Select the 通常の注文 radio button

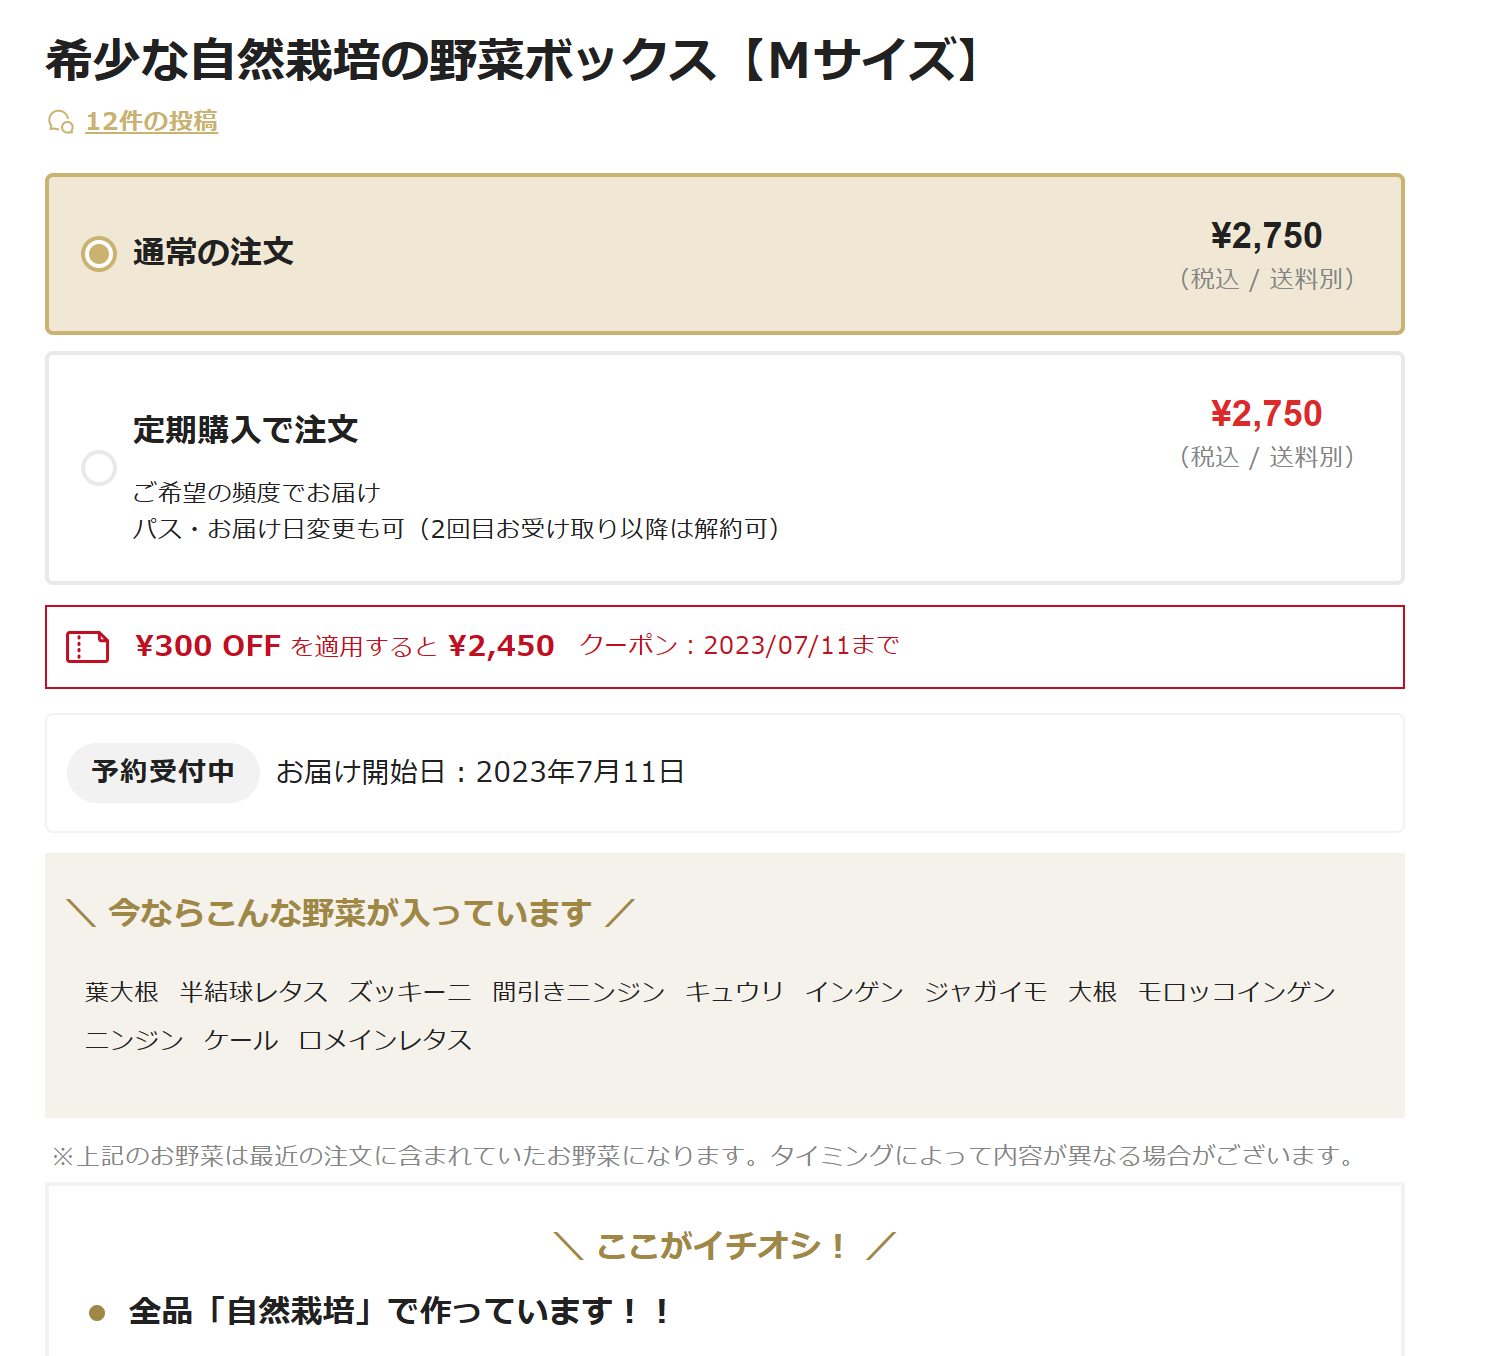tap(99, 253)
